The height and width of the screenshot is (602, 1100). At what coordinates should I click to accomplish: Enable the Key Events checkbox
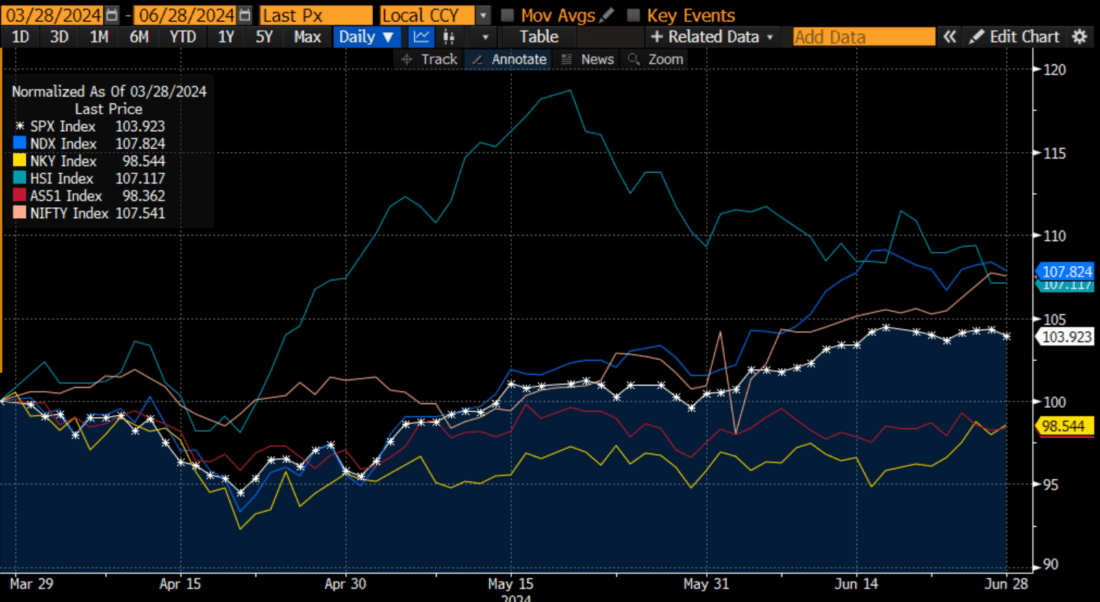point(634,14)
